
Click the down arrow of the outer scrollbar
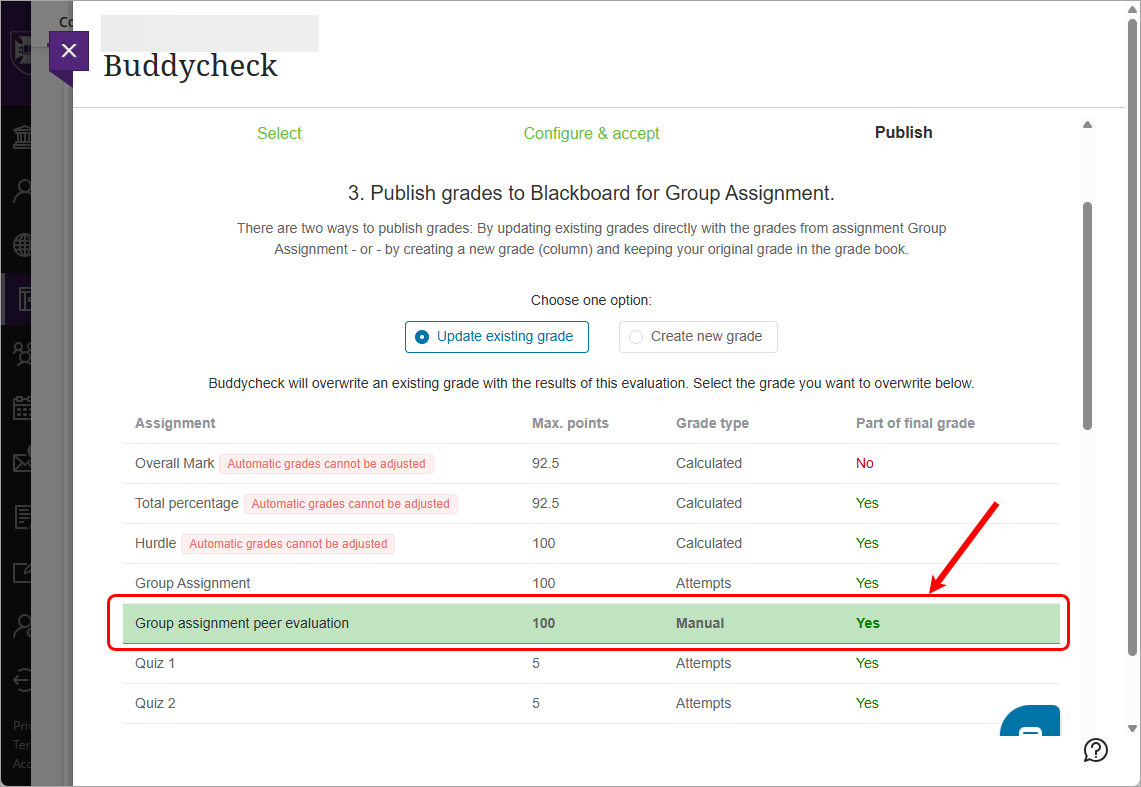(1132, 728)
